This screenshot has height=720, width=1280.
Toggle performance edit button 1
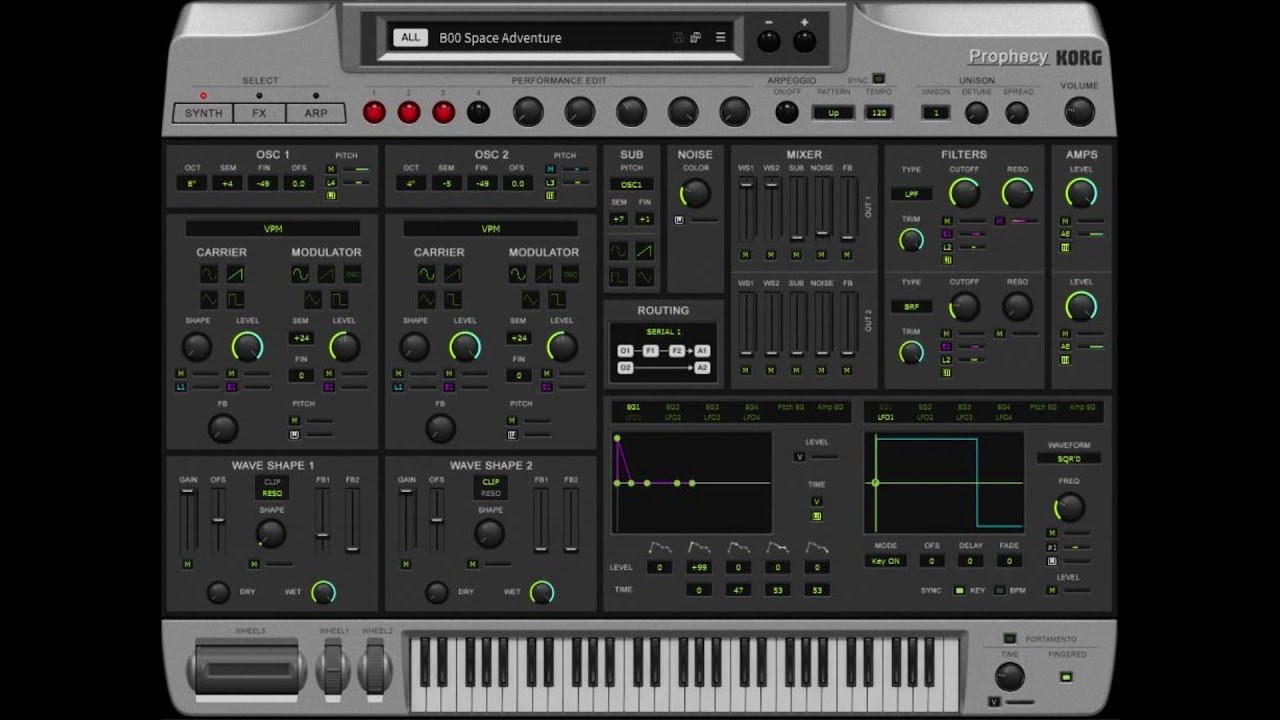tap(374, 112)
